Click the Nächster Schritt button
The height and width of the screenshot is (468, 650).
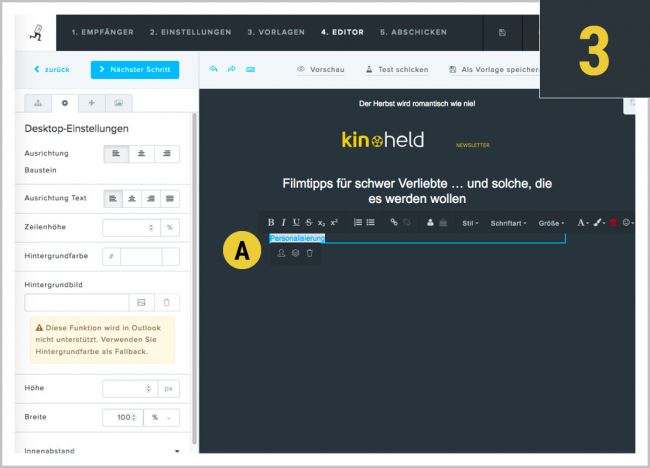coord(135,70)
